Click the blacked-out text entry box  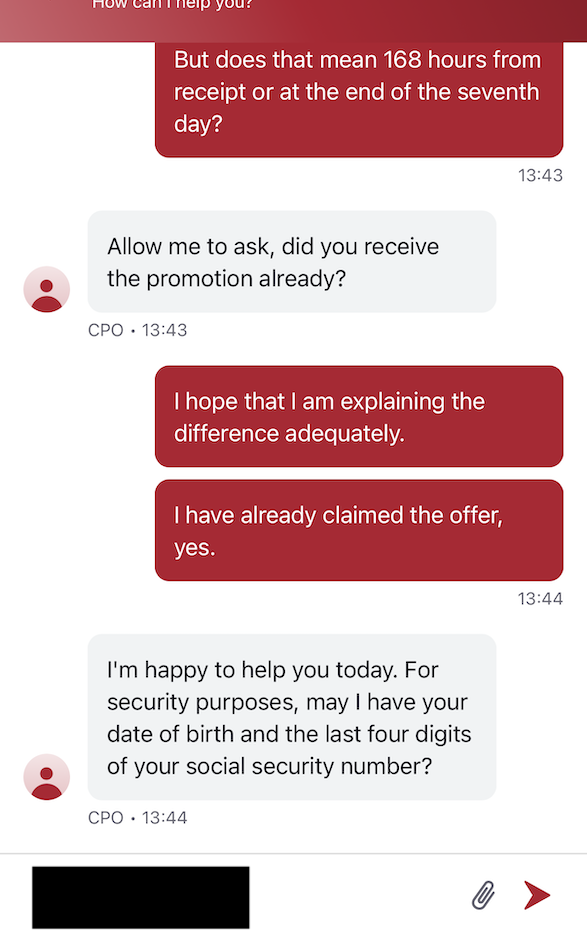pyautogui.click(x=140, y=895)
